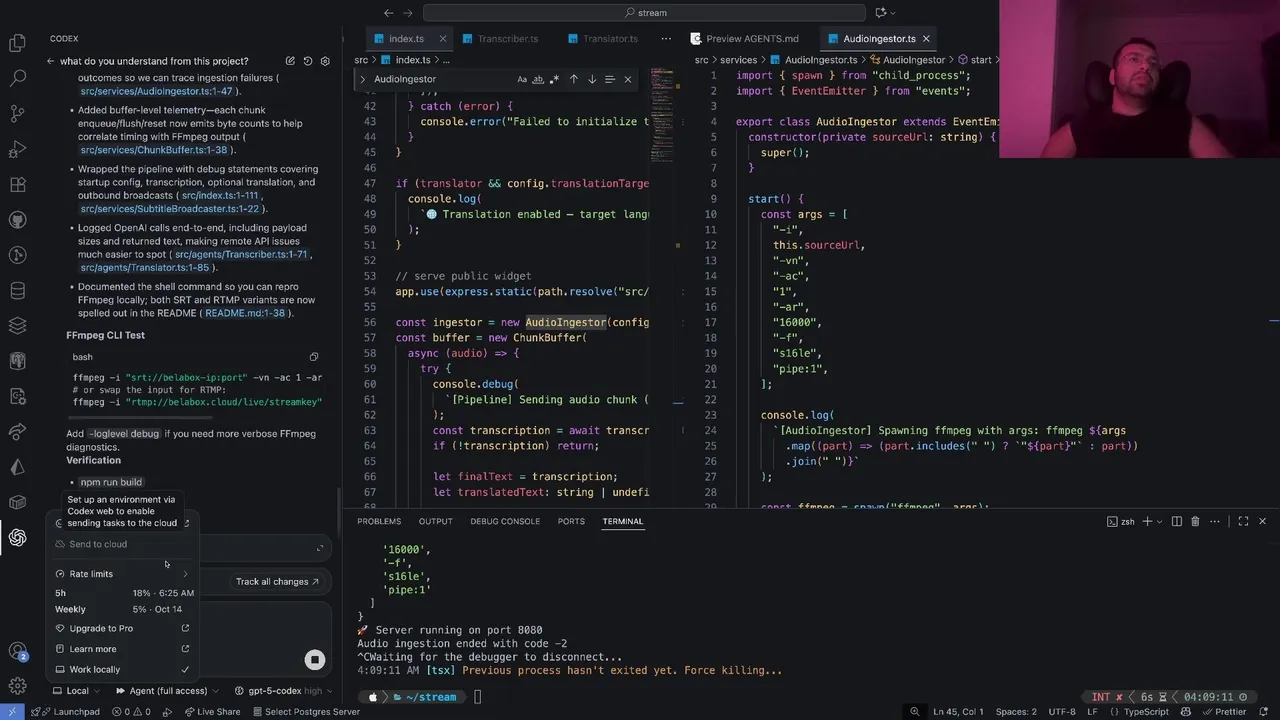Open the Explorer view in activity bar
The width and height of the screenshot is (1280, 720).
click(x=17, y=43)
